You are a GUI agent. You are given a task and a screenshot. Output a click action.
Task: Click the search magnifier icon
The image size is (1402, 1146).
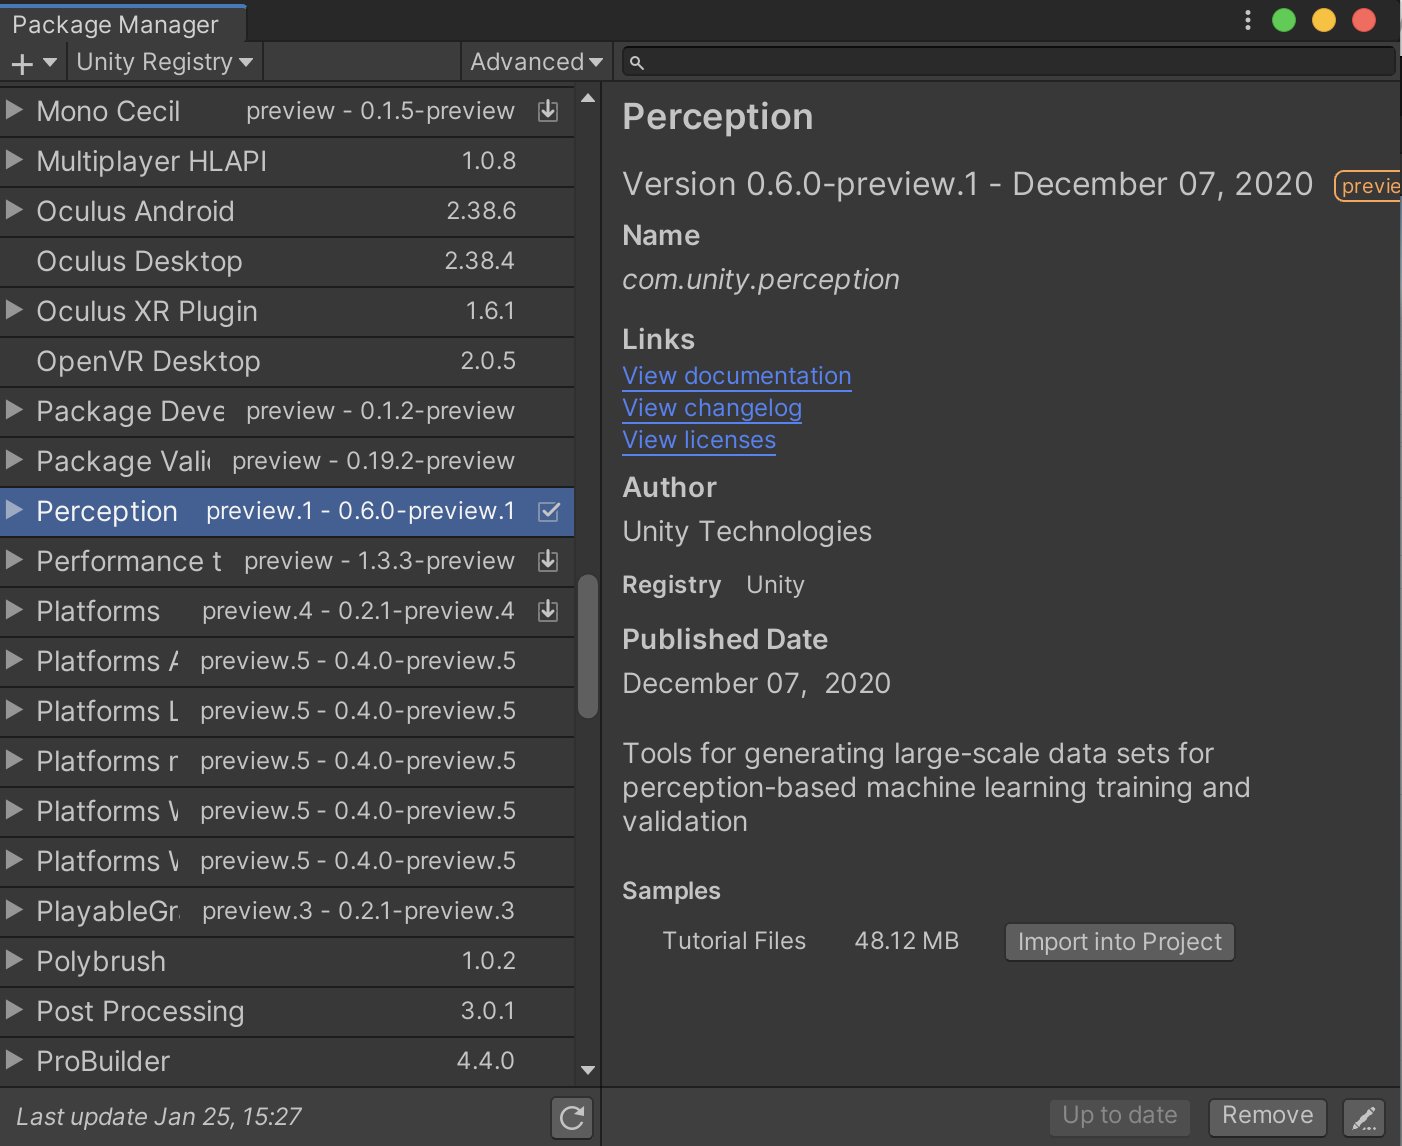(637, 62)
